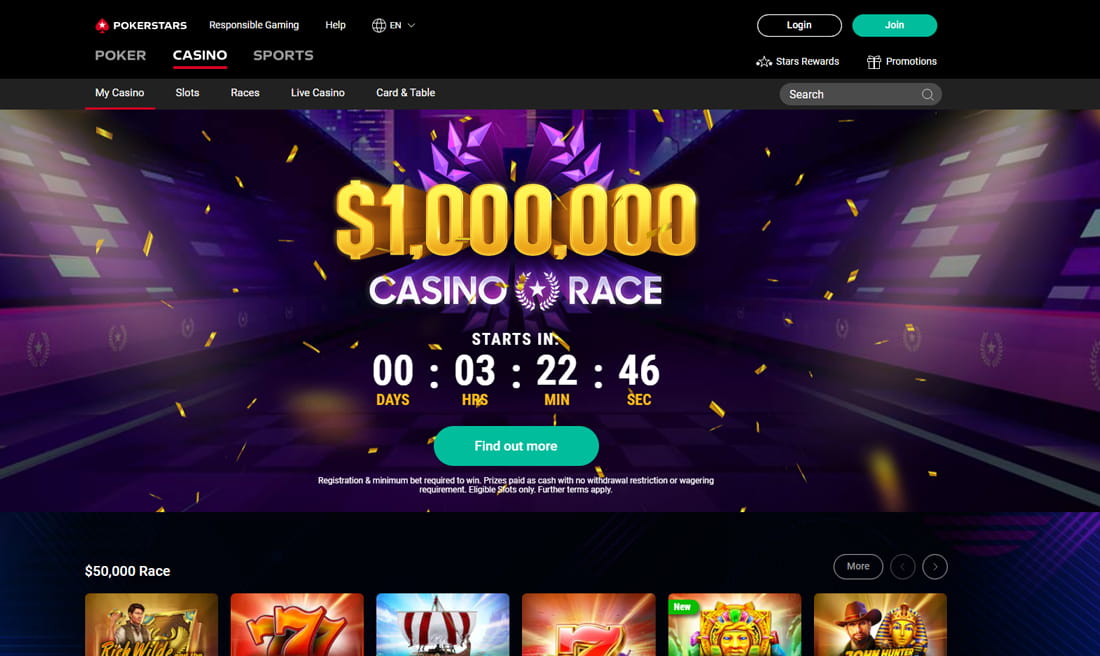Open the Responsible Gaming link

coord(254,25)
